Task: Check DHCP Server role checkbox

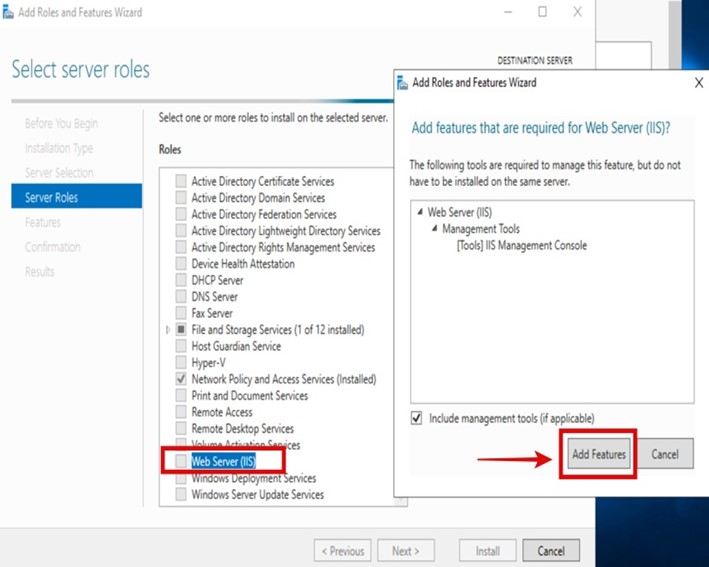Action: [181, 280]
